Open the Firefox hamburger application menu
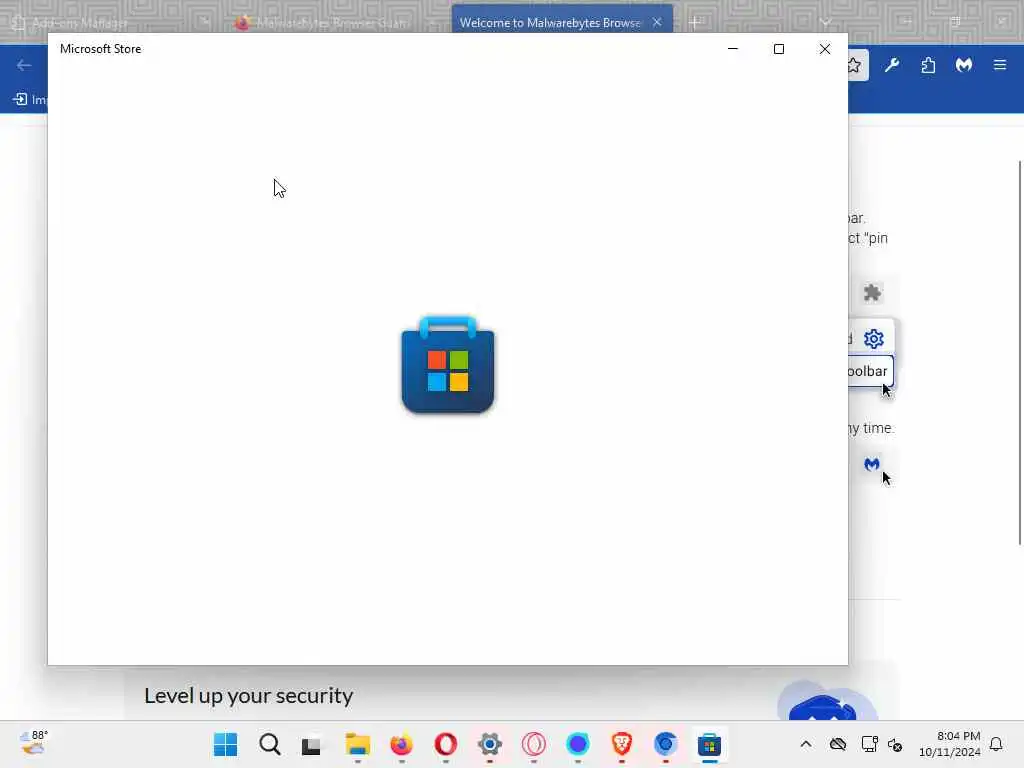The width and height of the screenshot is (1024, 768). [x=1000, y=65]
